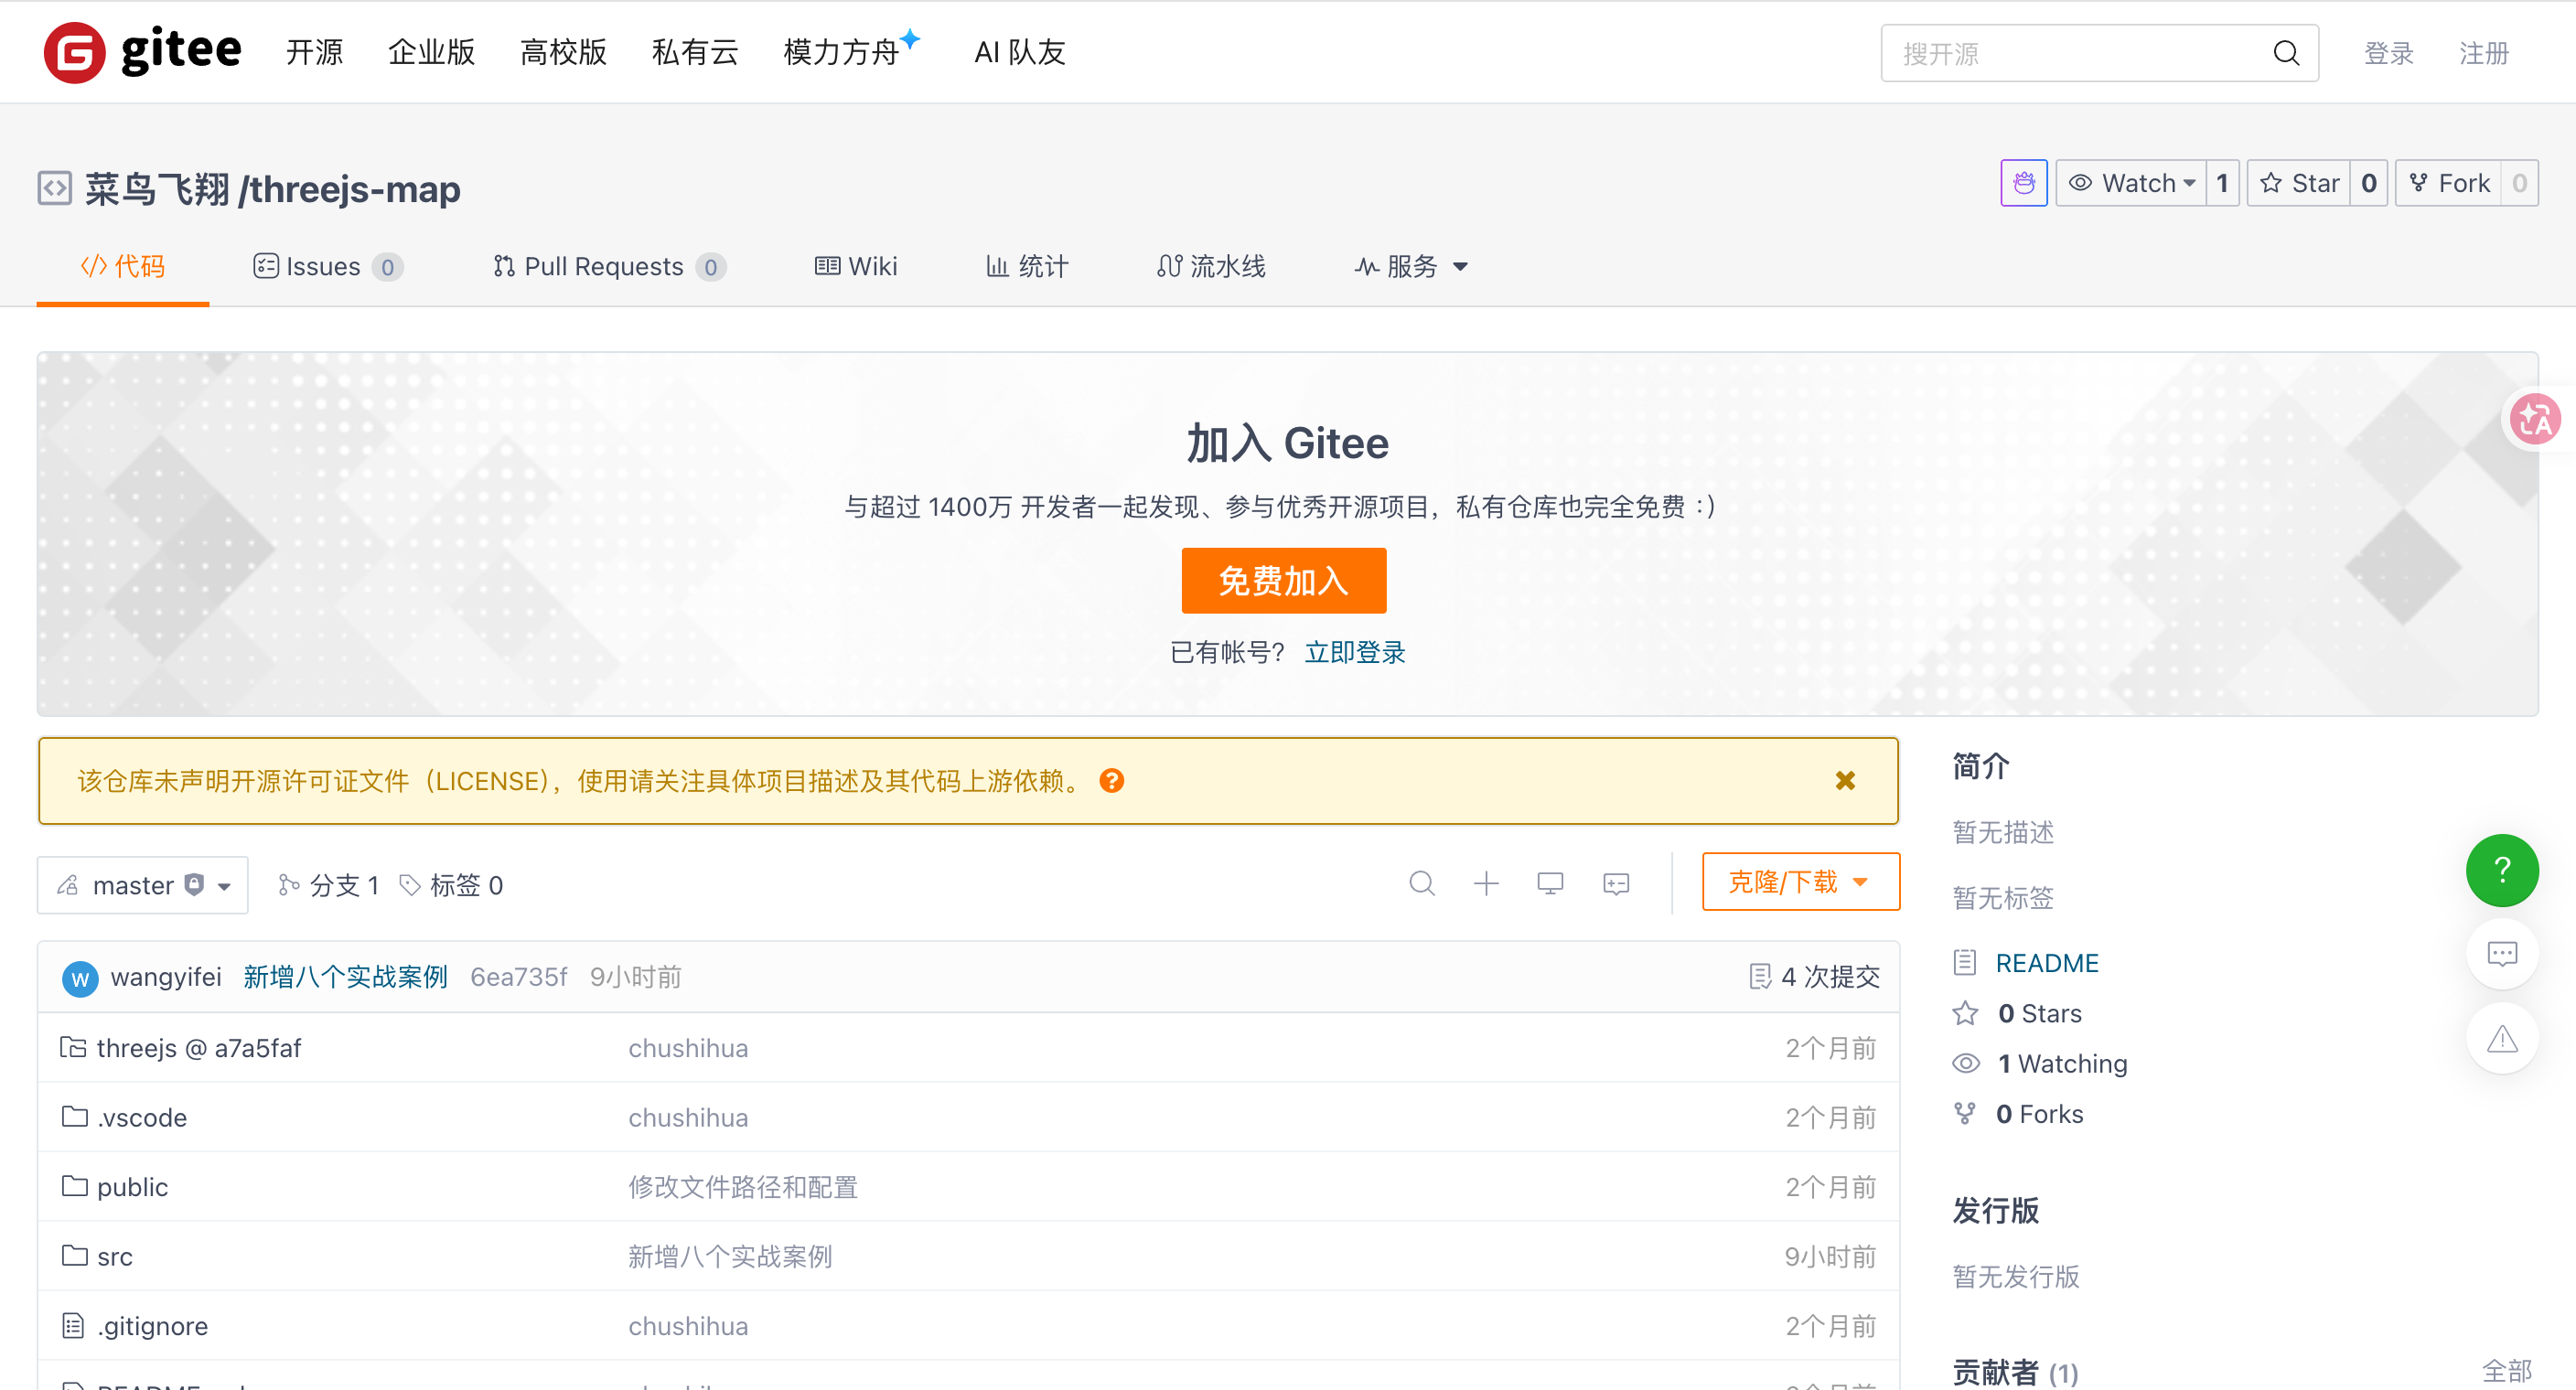2576x1390 pixels.
Task: Open the src folder
Action: click(x=115, y=1257)
